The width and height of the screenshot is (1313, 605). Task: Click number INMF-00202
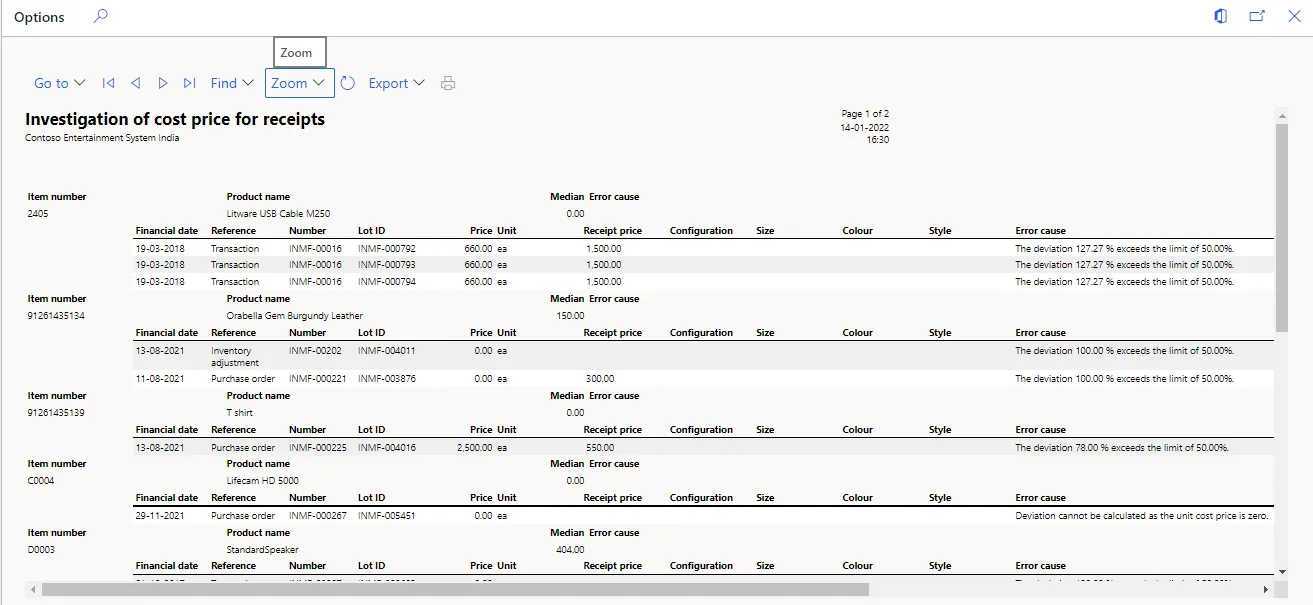315,350
